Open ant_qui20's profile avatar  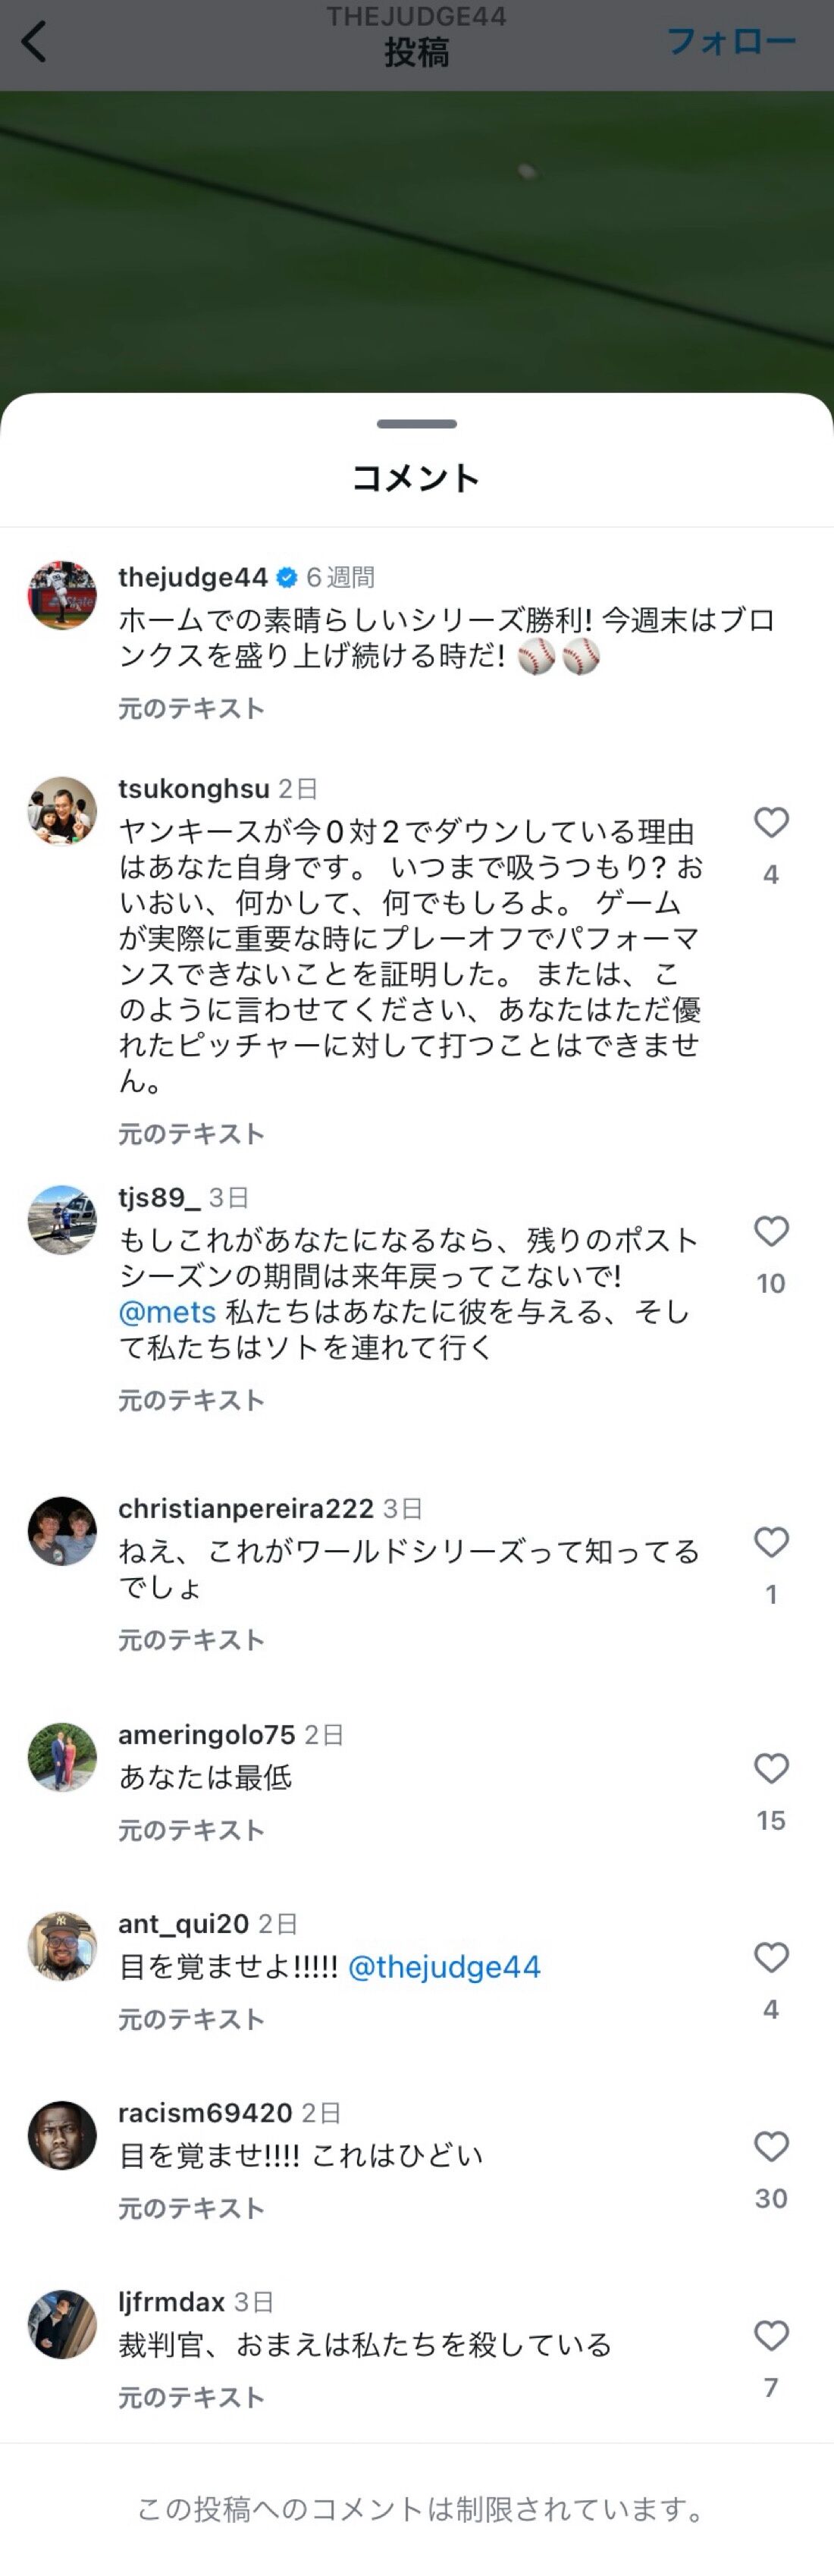point(62,1946)
